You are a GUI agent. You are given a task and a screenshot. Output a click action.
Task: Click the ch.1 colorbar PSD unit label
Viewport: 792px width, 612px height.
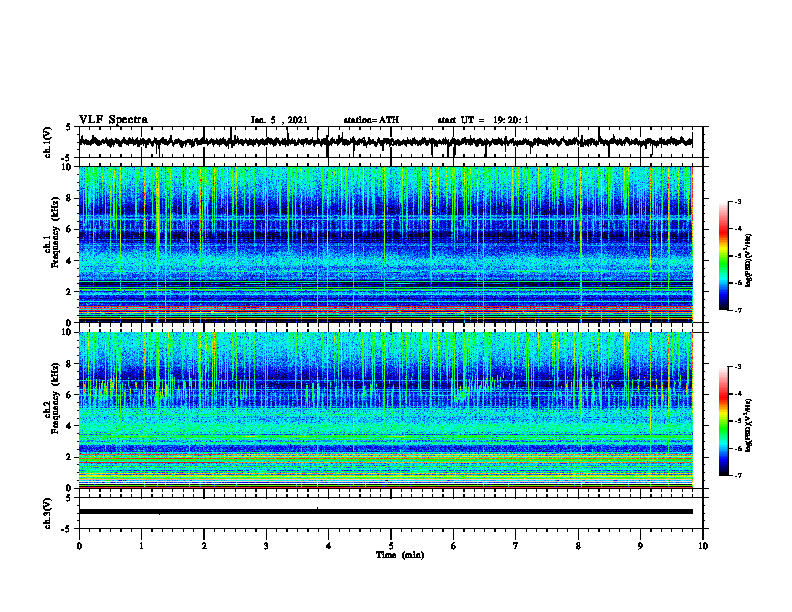coord(749,261)
